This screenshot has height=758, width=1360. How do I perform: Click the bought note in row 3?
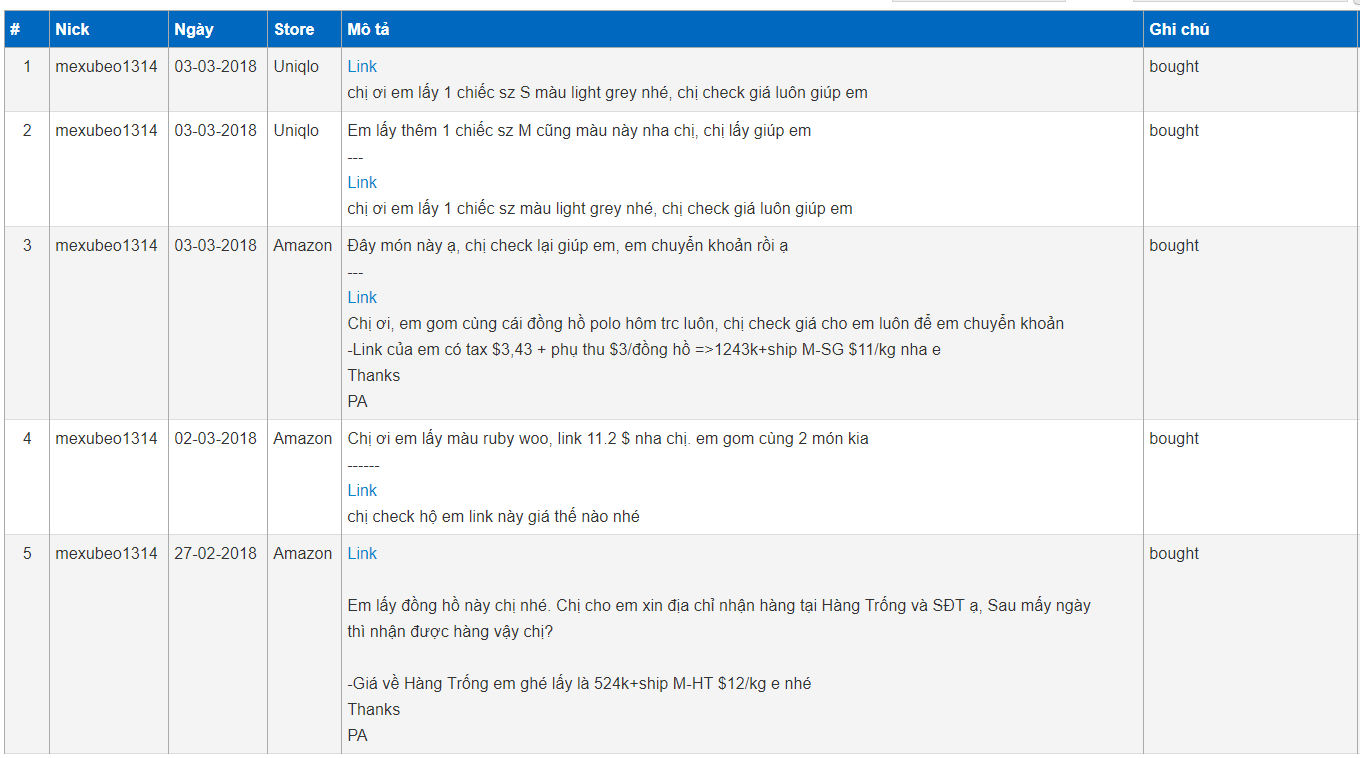(x=1174, y=246)
